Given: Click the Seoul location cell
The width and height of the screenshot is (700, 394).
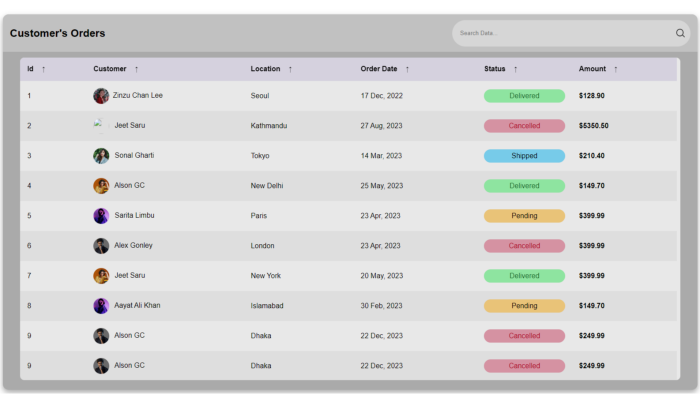Looking at the screenshot, I should click(260, 96).
